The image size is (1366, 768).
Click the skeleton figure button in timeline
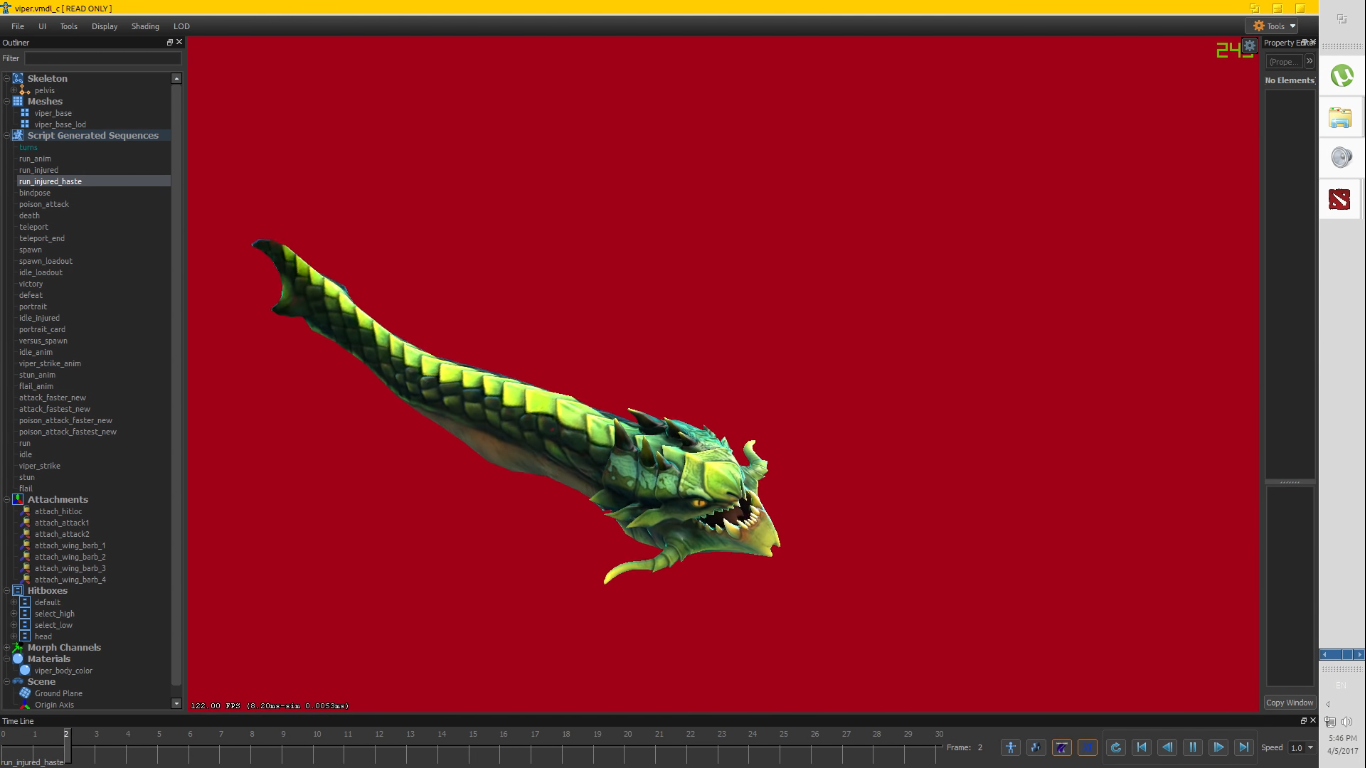point(1011,747)
